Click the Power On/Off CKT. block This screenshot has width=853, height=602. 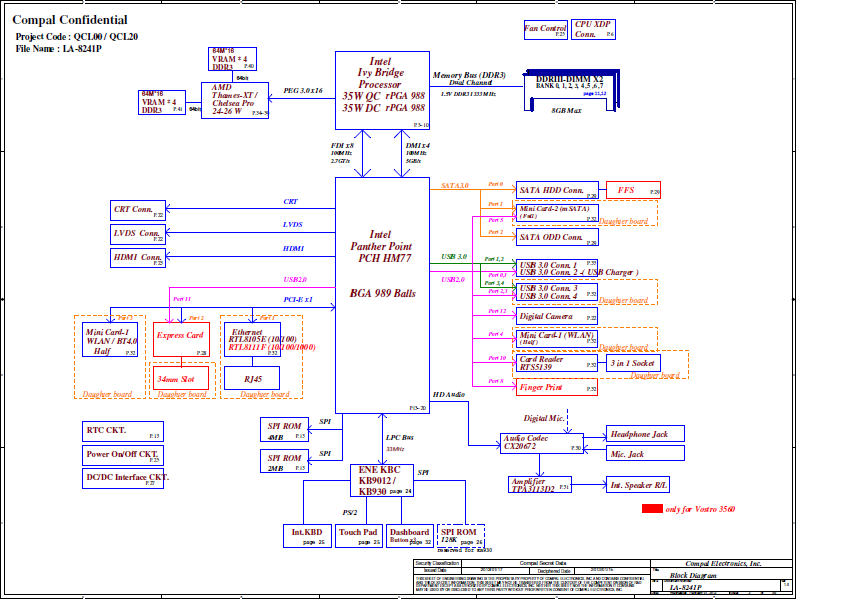123,455
